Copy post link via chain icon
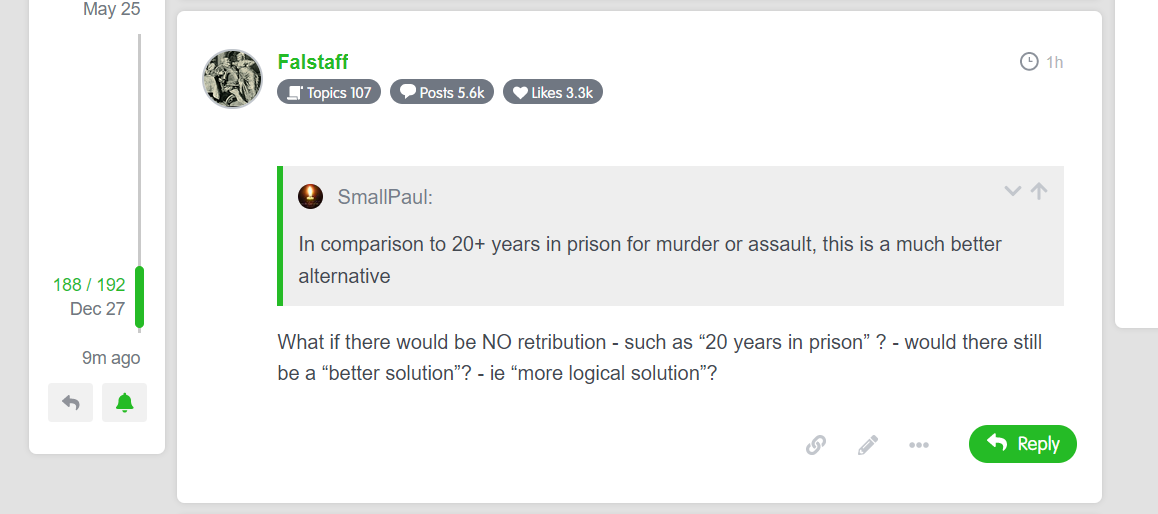Screen dimensions: 1158x514 [816, 445]
